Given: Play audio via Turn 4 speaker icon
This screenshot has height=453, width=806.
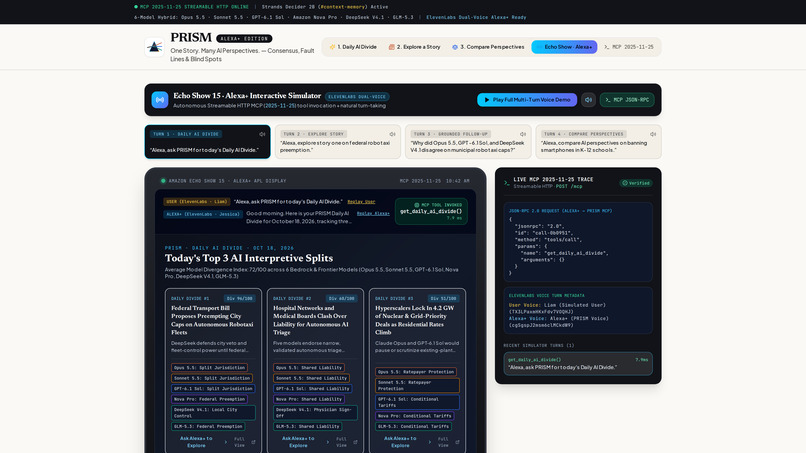Looking at the screenshot, I should pos(653,134).
